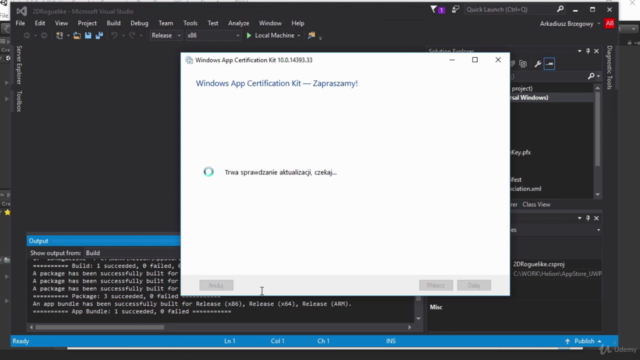Toggle Solution Explorer preview selected items icon
This screenshot has height=360, width=640.
(x=549, y=64)
